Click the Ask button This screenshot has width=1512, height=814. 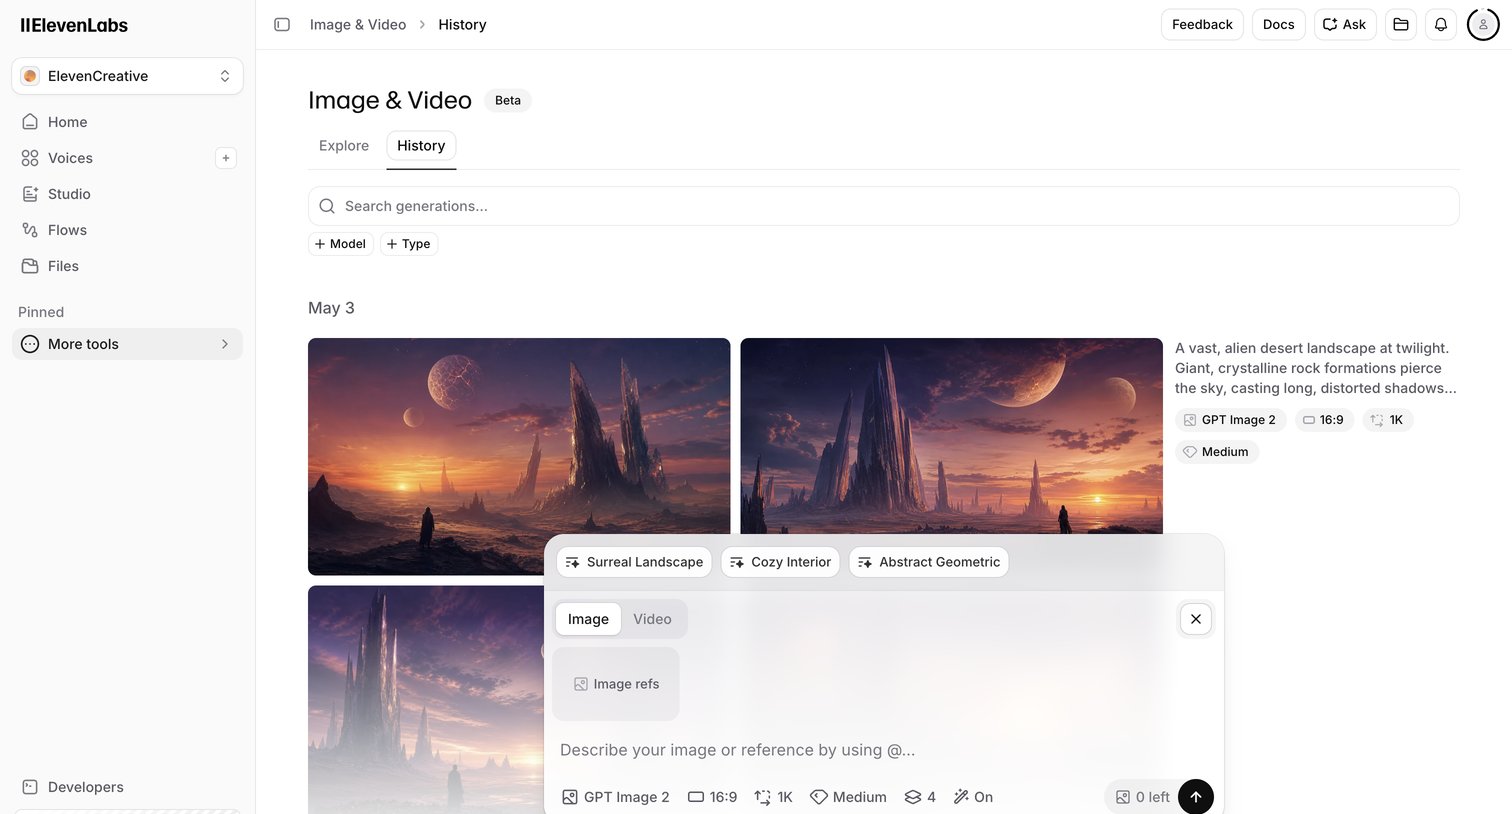[x=1345, y=24]
